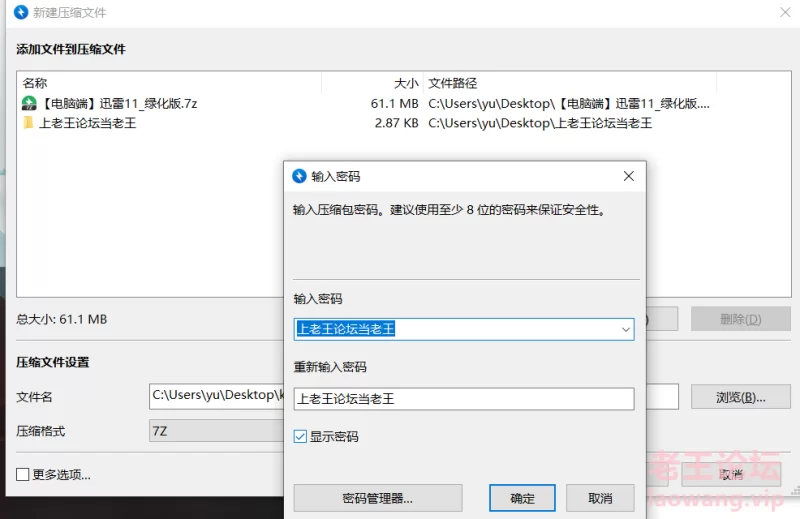Click the Bandizip icon in the 输入密码 dialog title
Screen dimensions: 800x519
(x=299, y=176)
